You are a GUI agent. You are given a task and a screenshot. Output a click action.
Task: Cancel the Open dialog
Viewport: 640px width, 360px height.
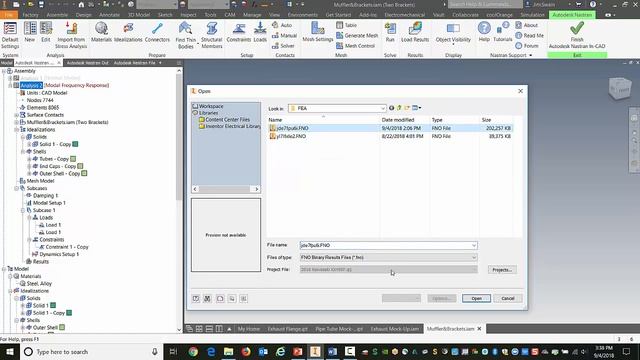coord(508,298)
